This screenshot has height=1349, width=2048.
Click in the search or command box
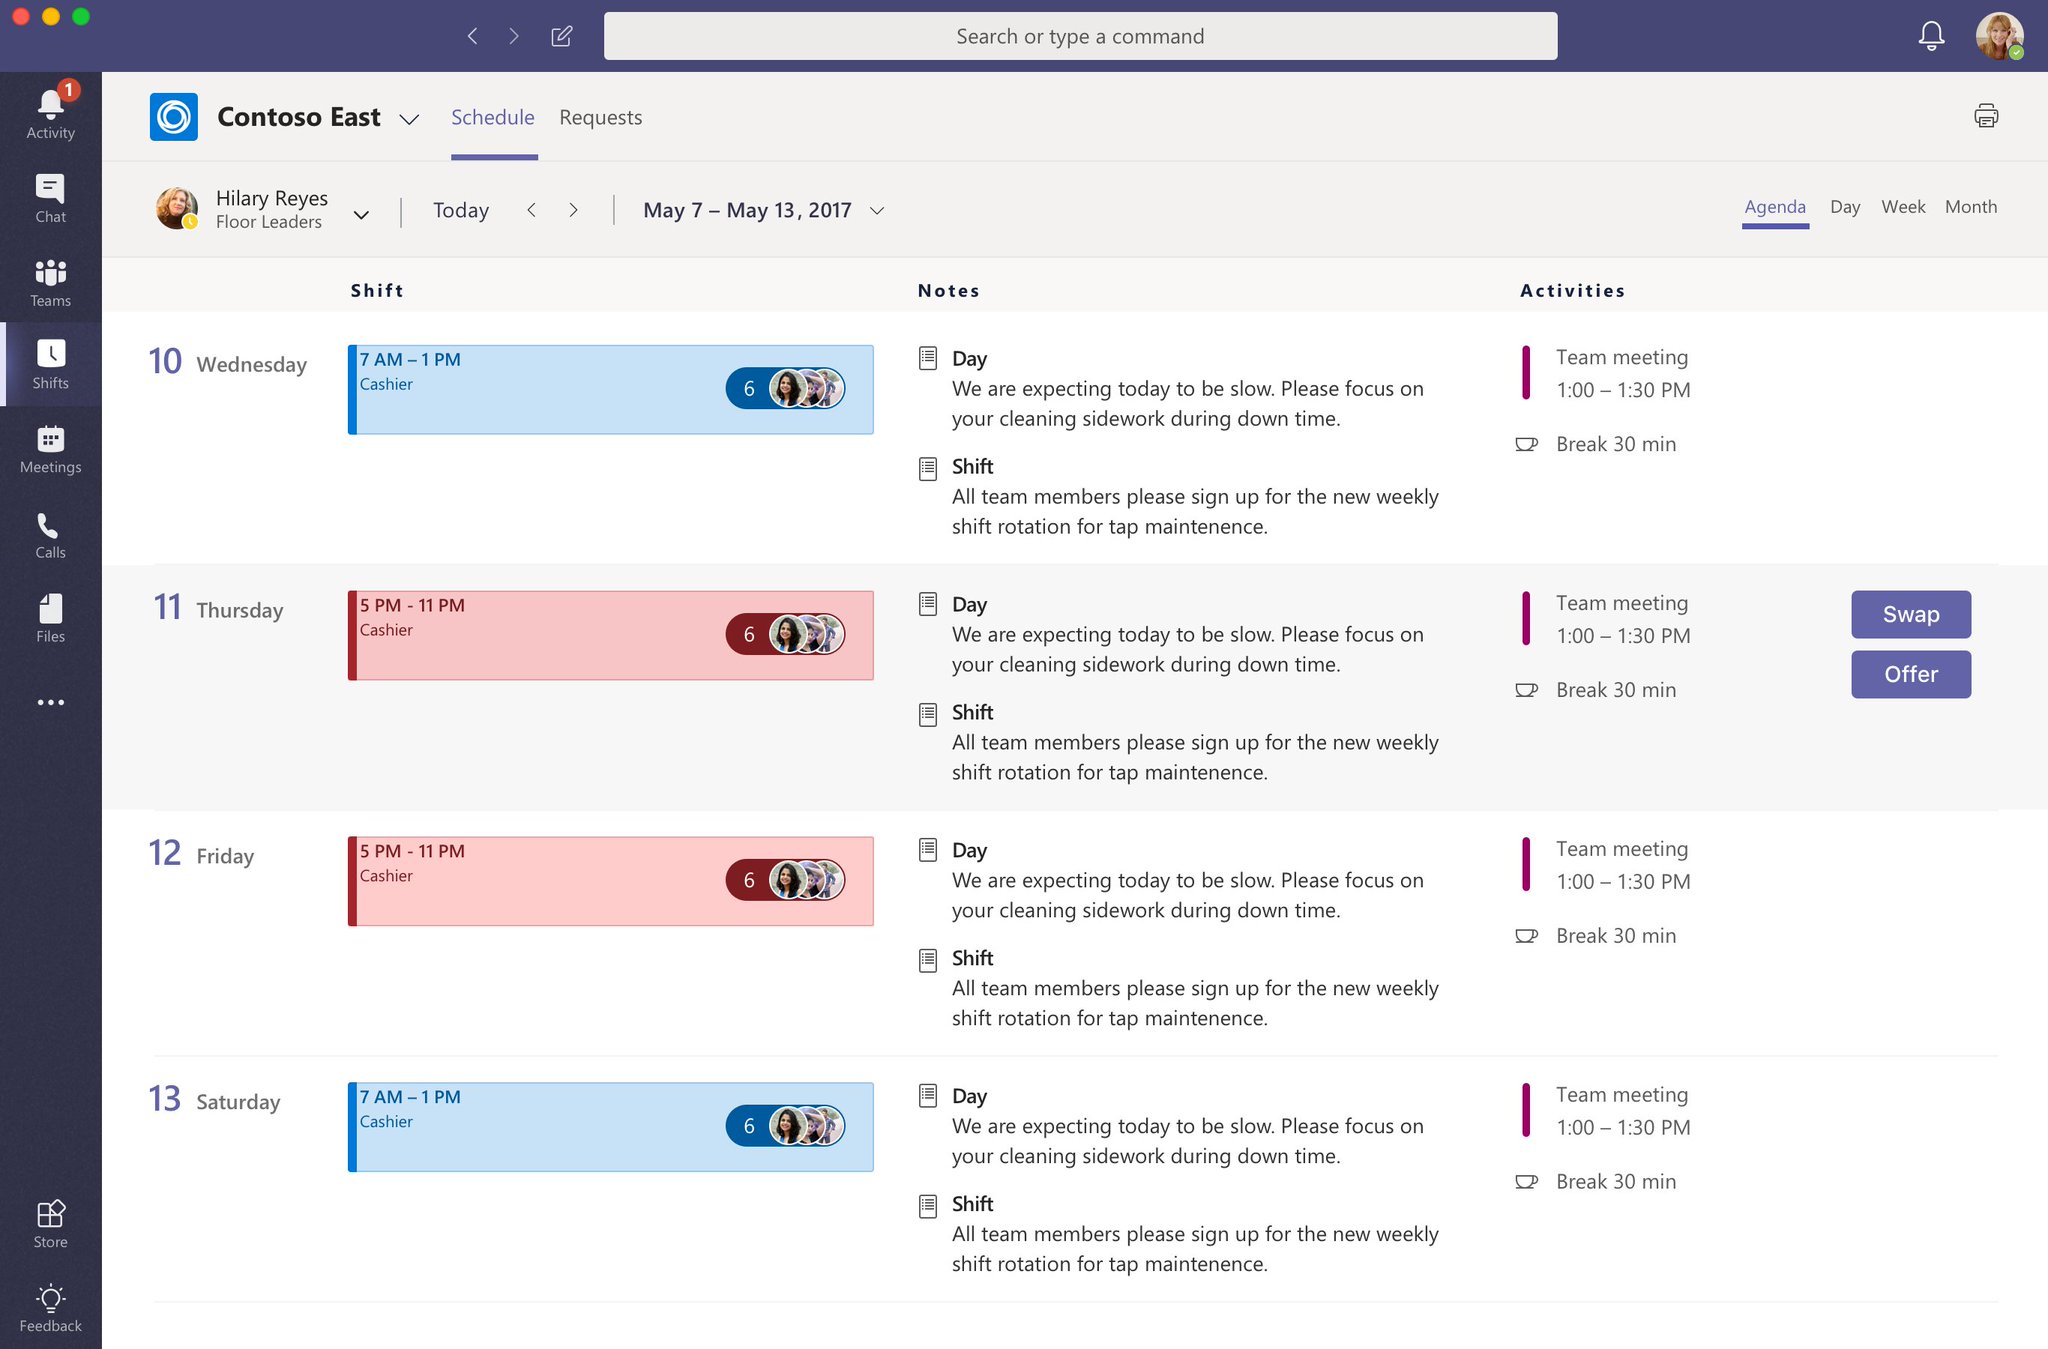1080,36
